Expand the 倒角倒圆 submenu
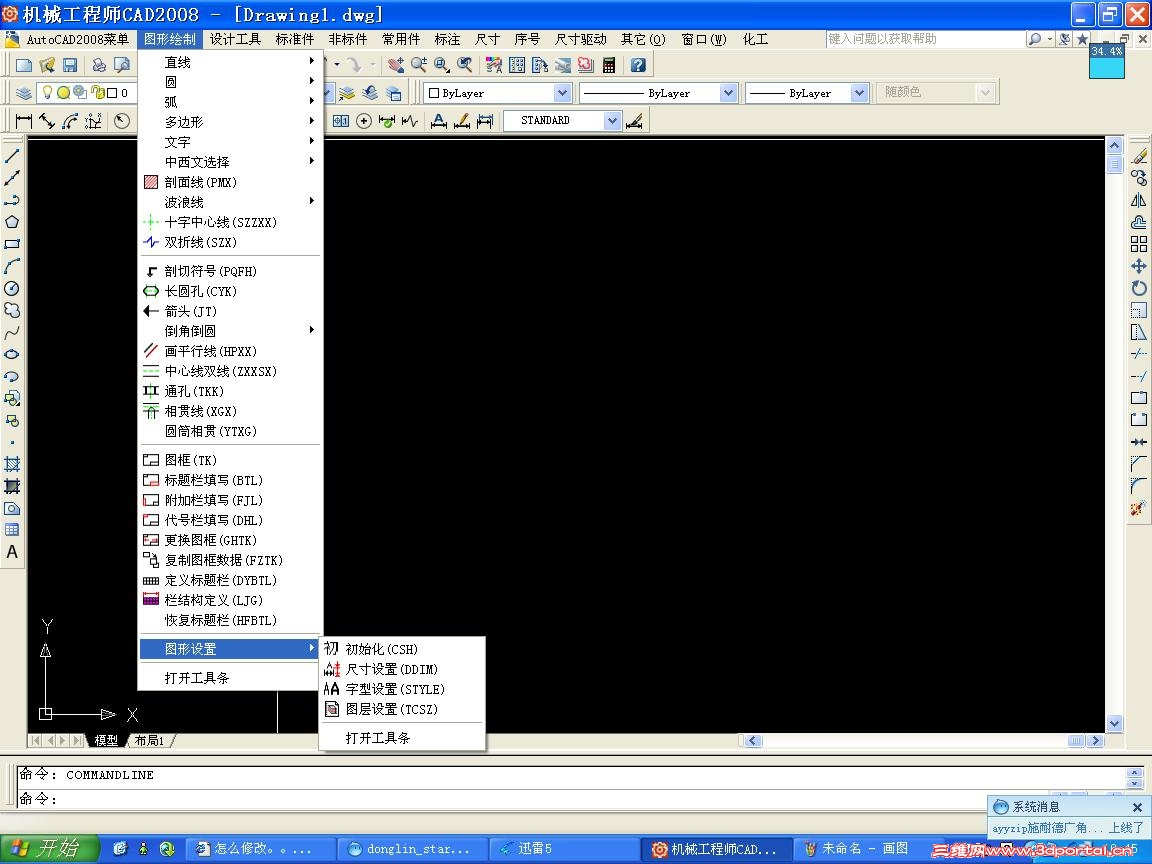The width and height of the screenshot is (1152, 864). coord(231,331)
